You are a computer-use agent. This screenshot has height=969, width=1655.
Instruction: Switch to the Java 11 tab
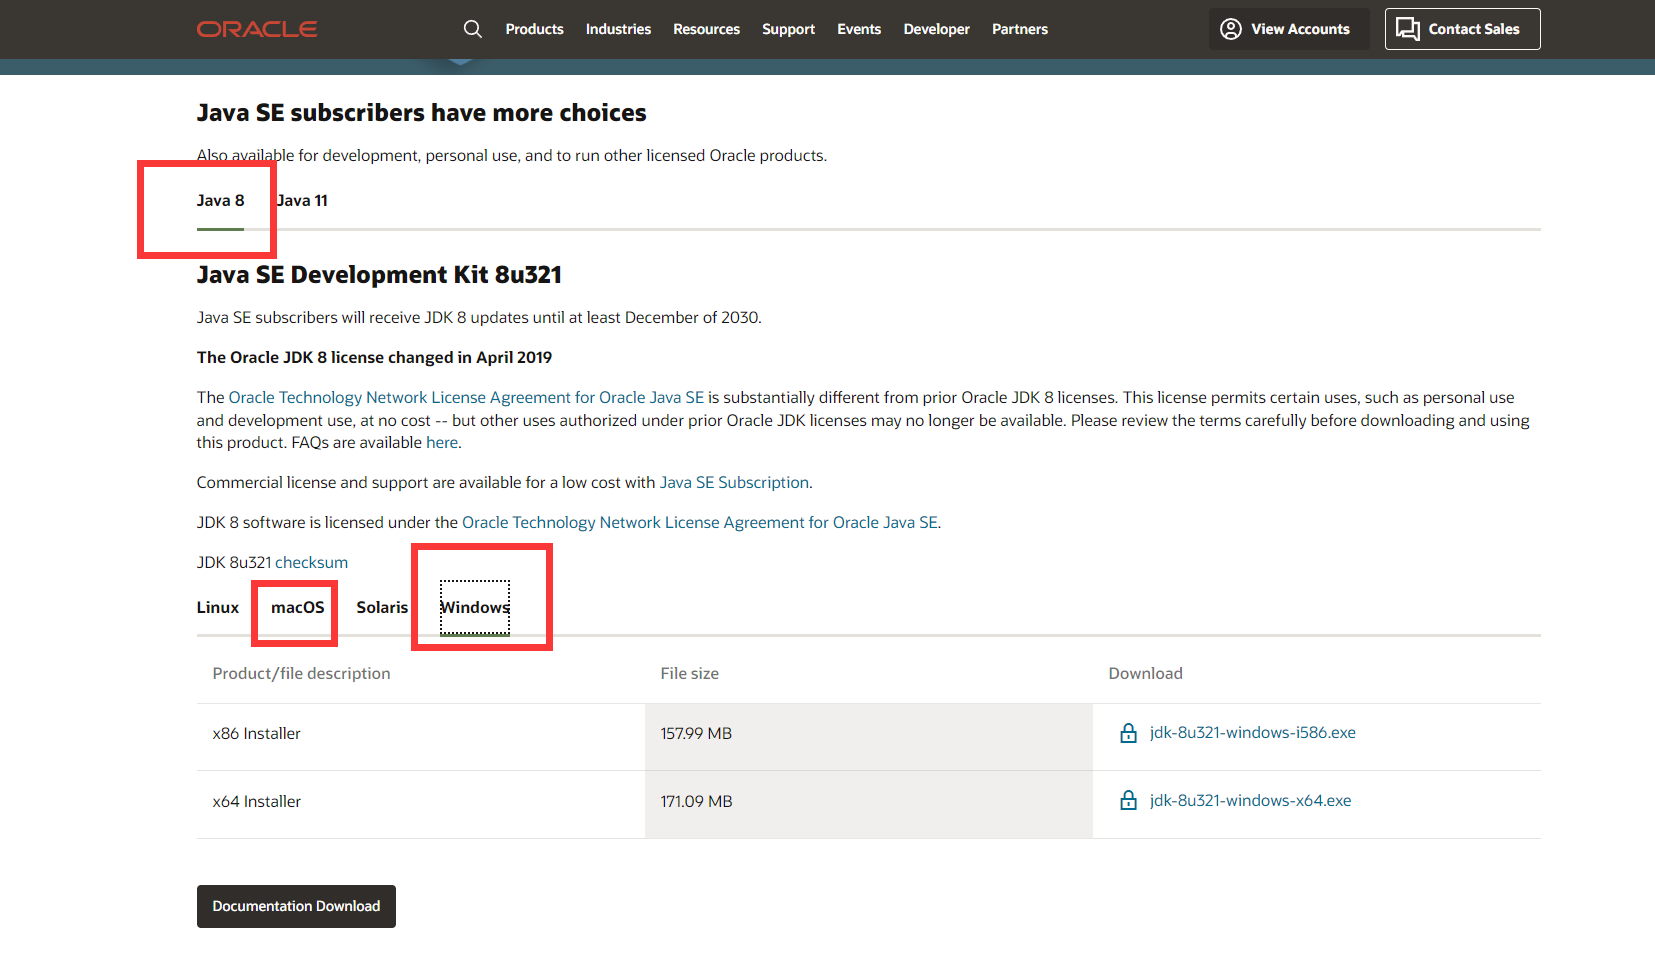[302, 201]
